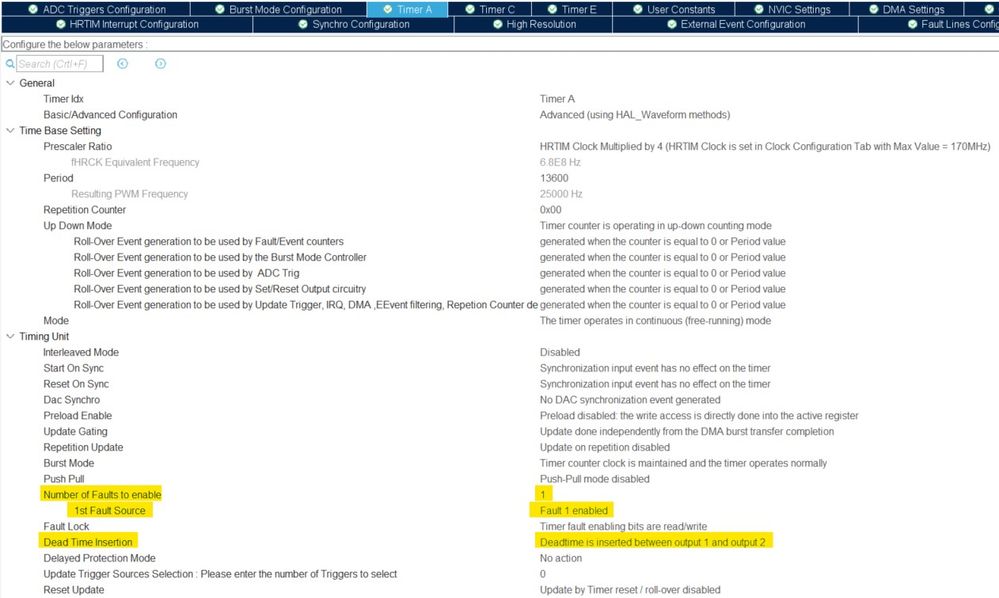Select the Dead Time Insertion row label
The height and width of the screenshot is (598, 999).
tap(88, 543)
